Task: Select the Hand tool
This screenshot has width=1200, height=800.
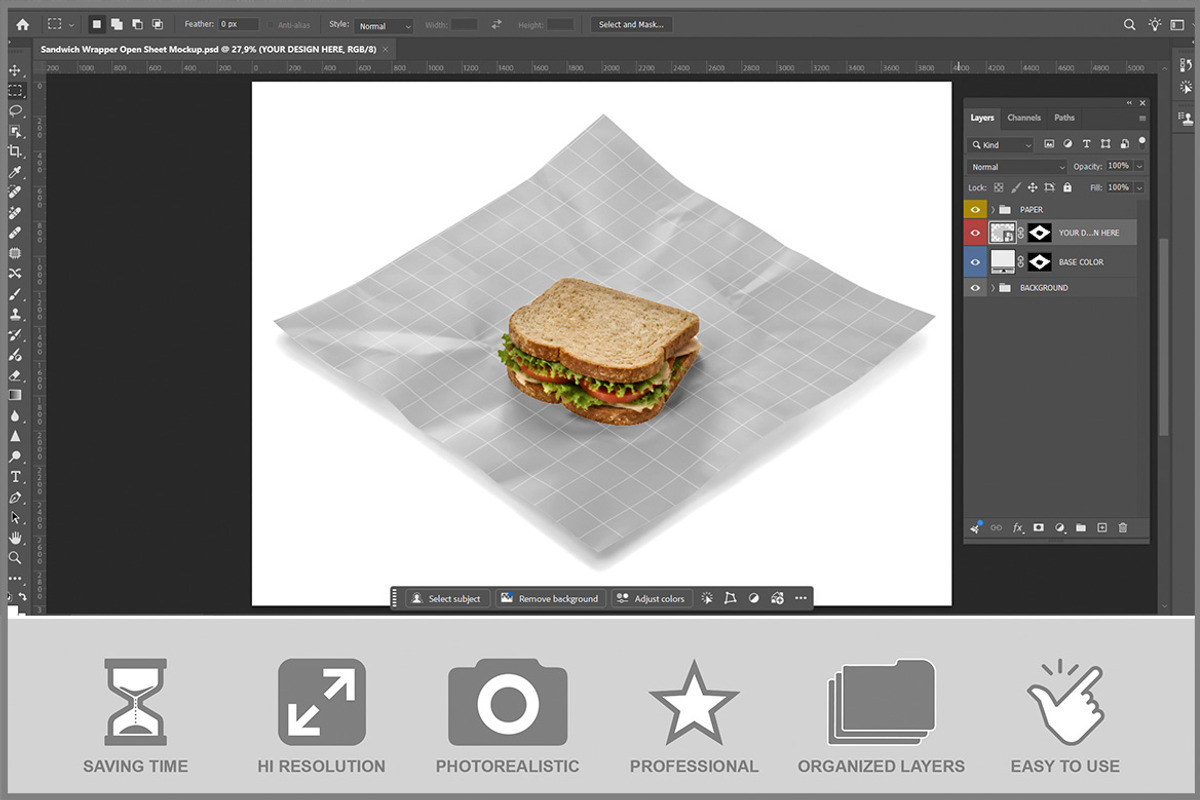Action: pyautogui.click(x=15, y=538)
